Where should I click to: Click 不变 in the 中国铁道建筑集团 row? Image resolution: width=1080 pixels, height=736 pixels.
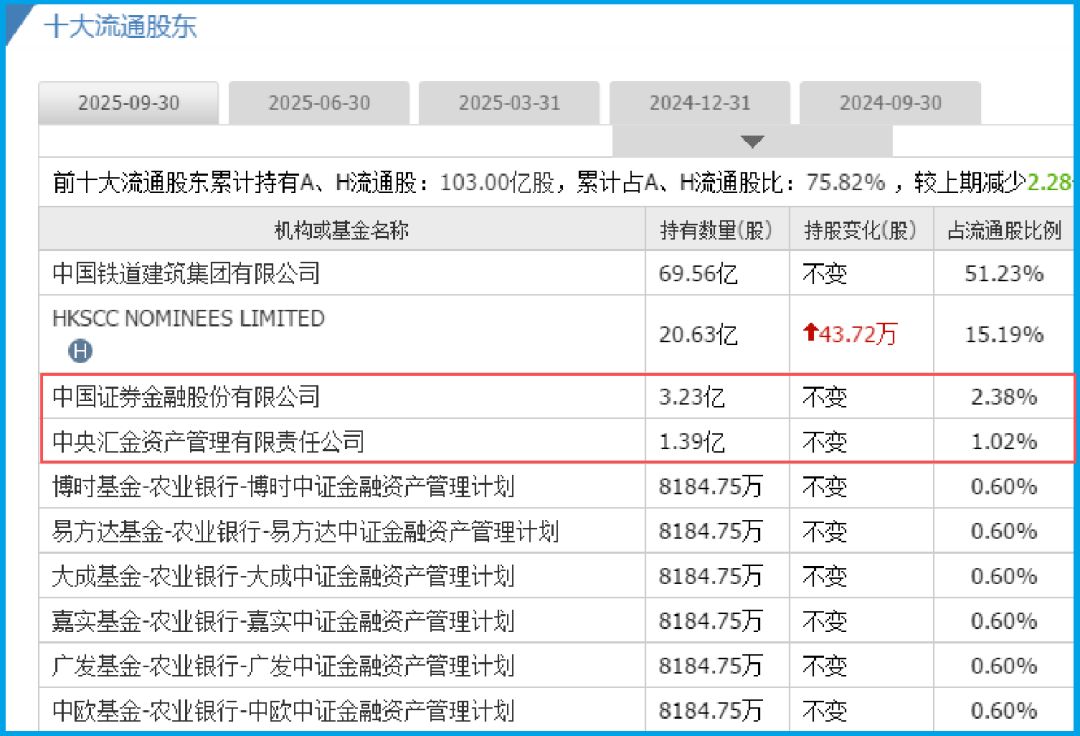[x=824, y=274]
